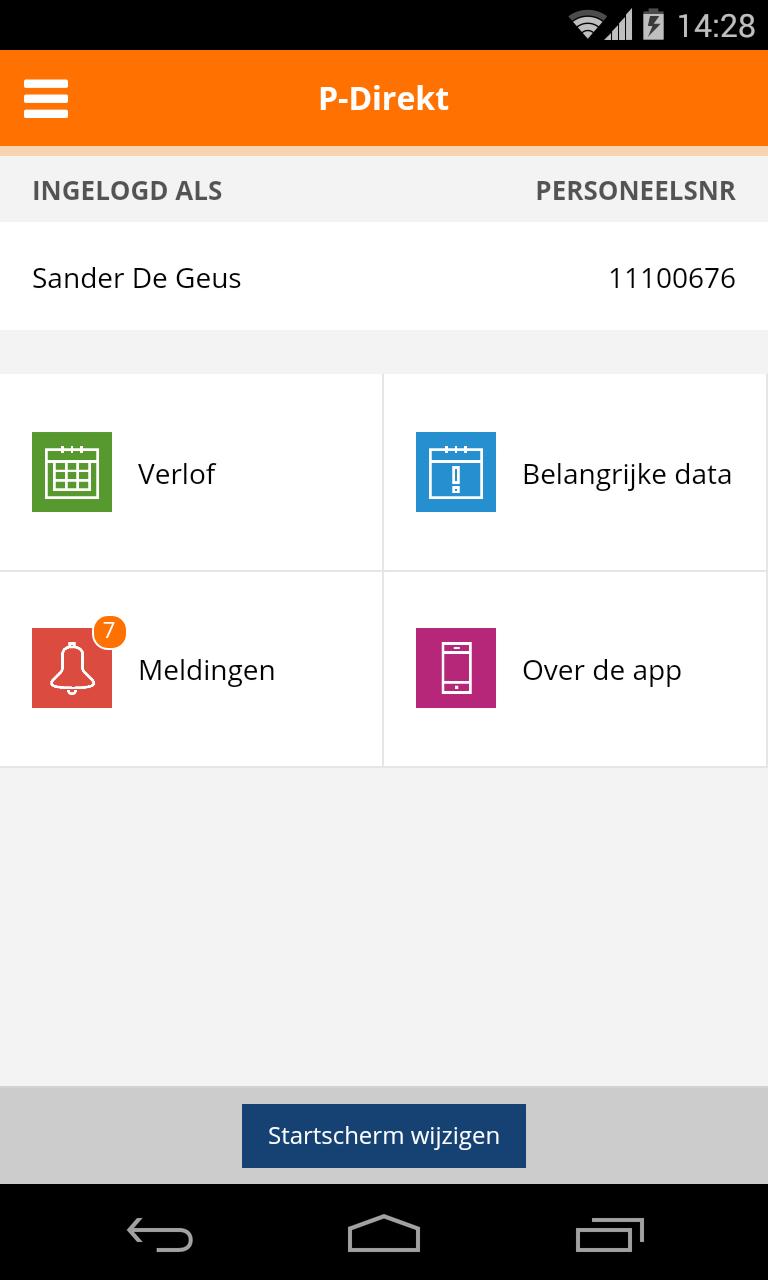This screenshot has width=768, height=1280.
Task: Tap the blue Belangrijke data icon
Action: tap(456, 472)
